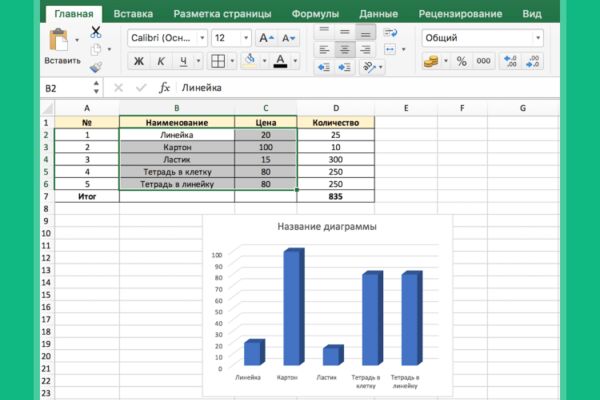Click the Cut scissors icon

click(96, 32)
